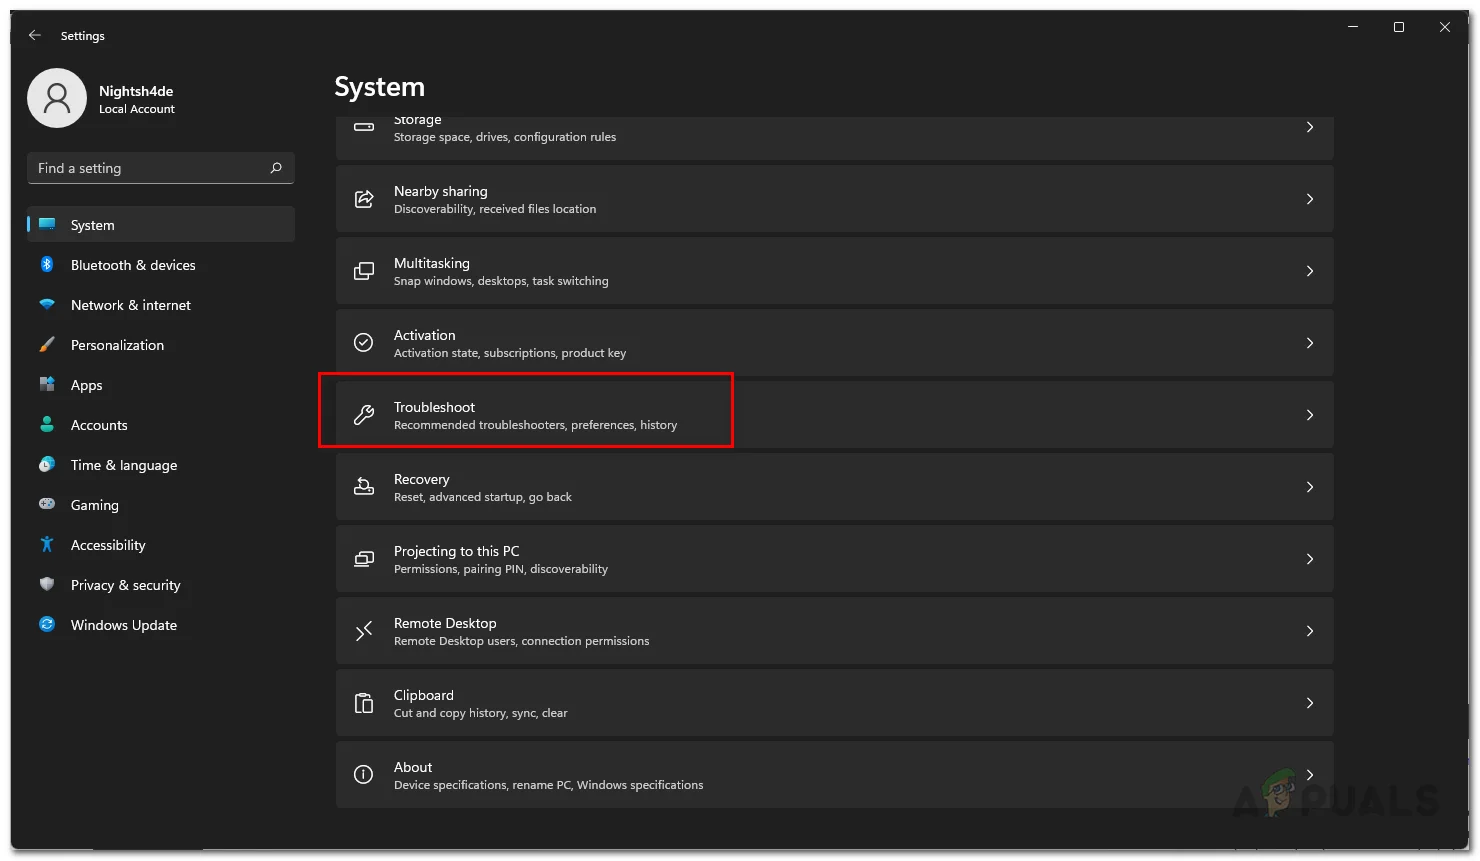The height and width of the screenshot is (861, 1480).
Task: Open Bluetooth & devices in sidebar
Action: click(x=133, y=265)
